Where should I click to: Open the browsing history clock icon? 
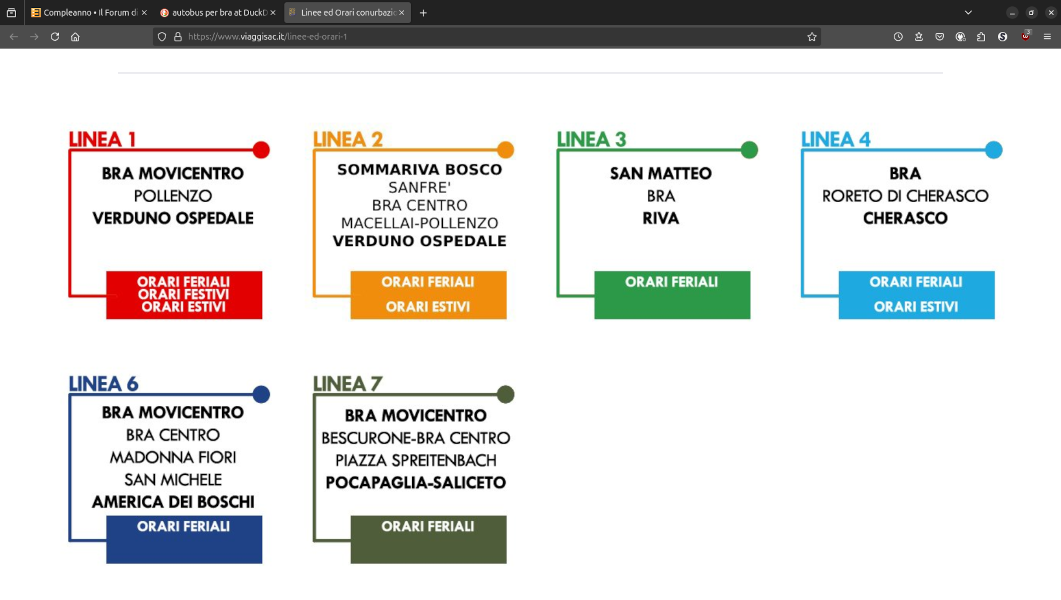tap(898, 36)
